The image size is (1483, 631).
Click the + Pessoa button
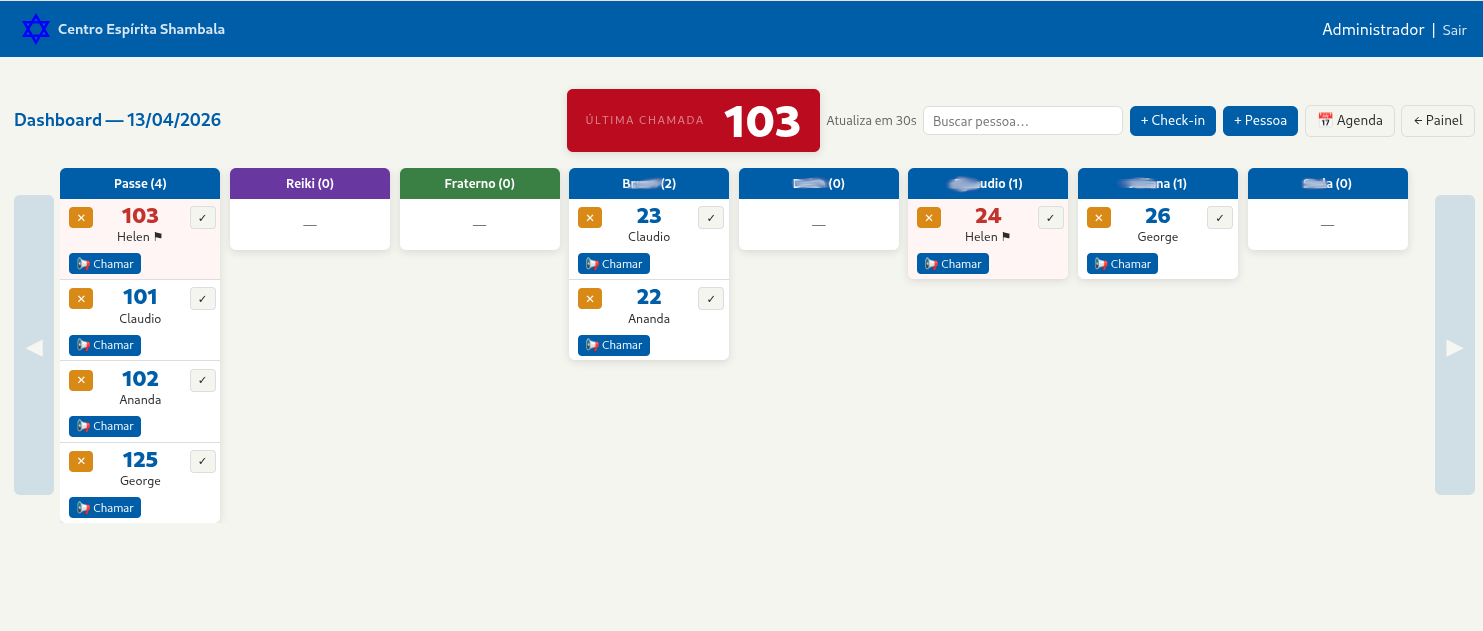point(1260,120)
